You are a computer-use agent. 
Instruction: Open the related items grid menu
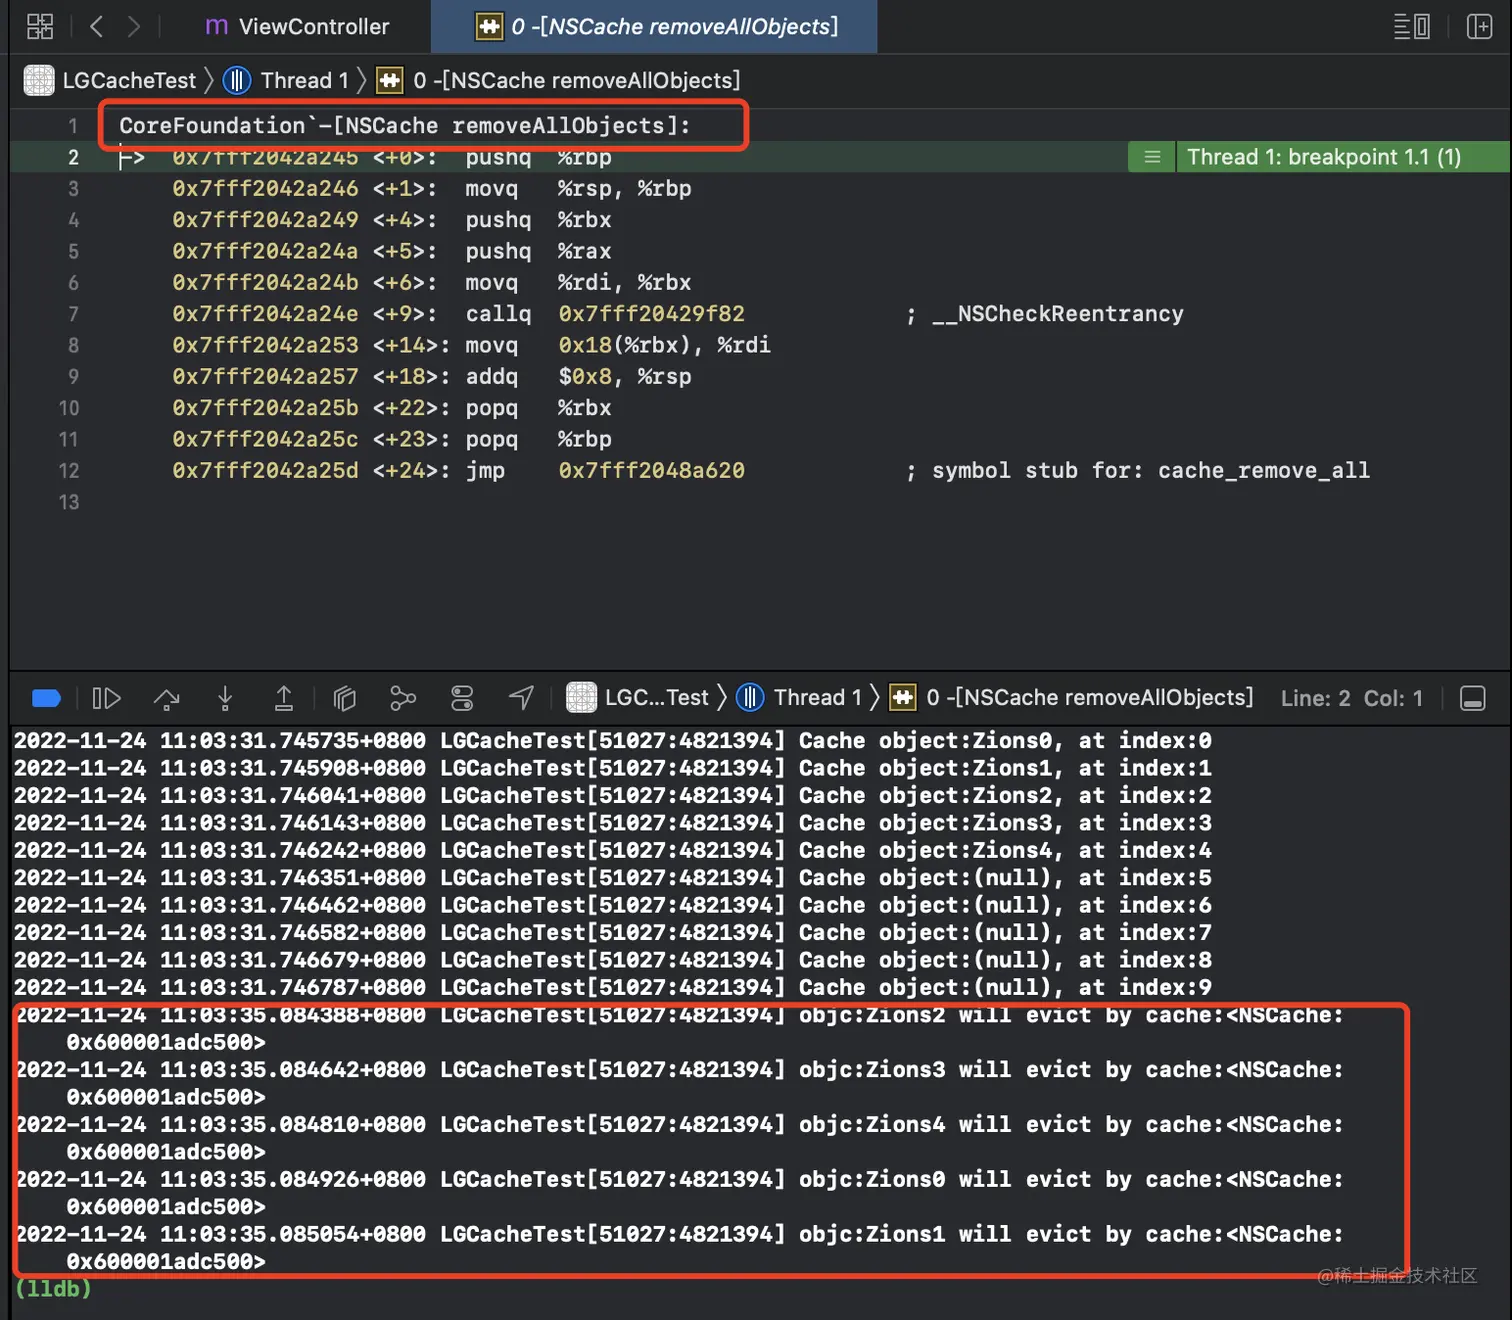point(40,26)
